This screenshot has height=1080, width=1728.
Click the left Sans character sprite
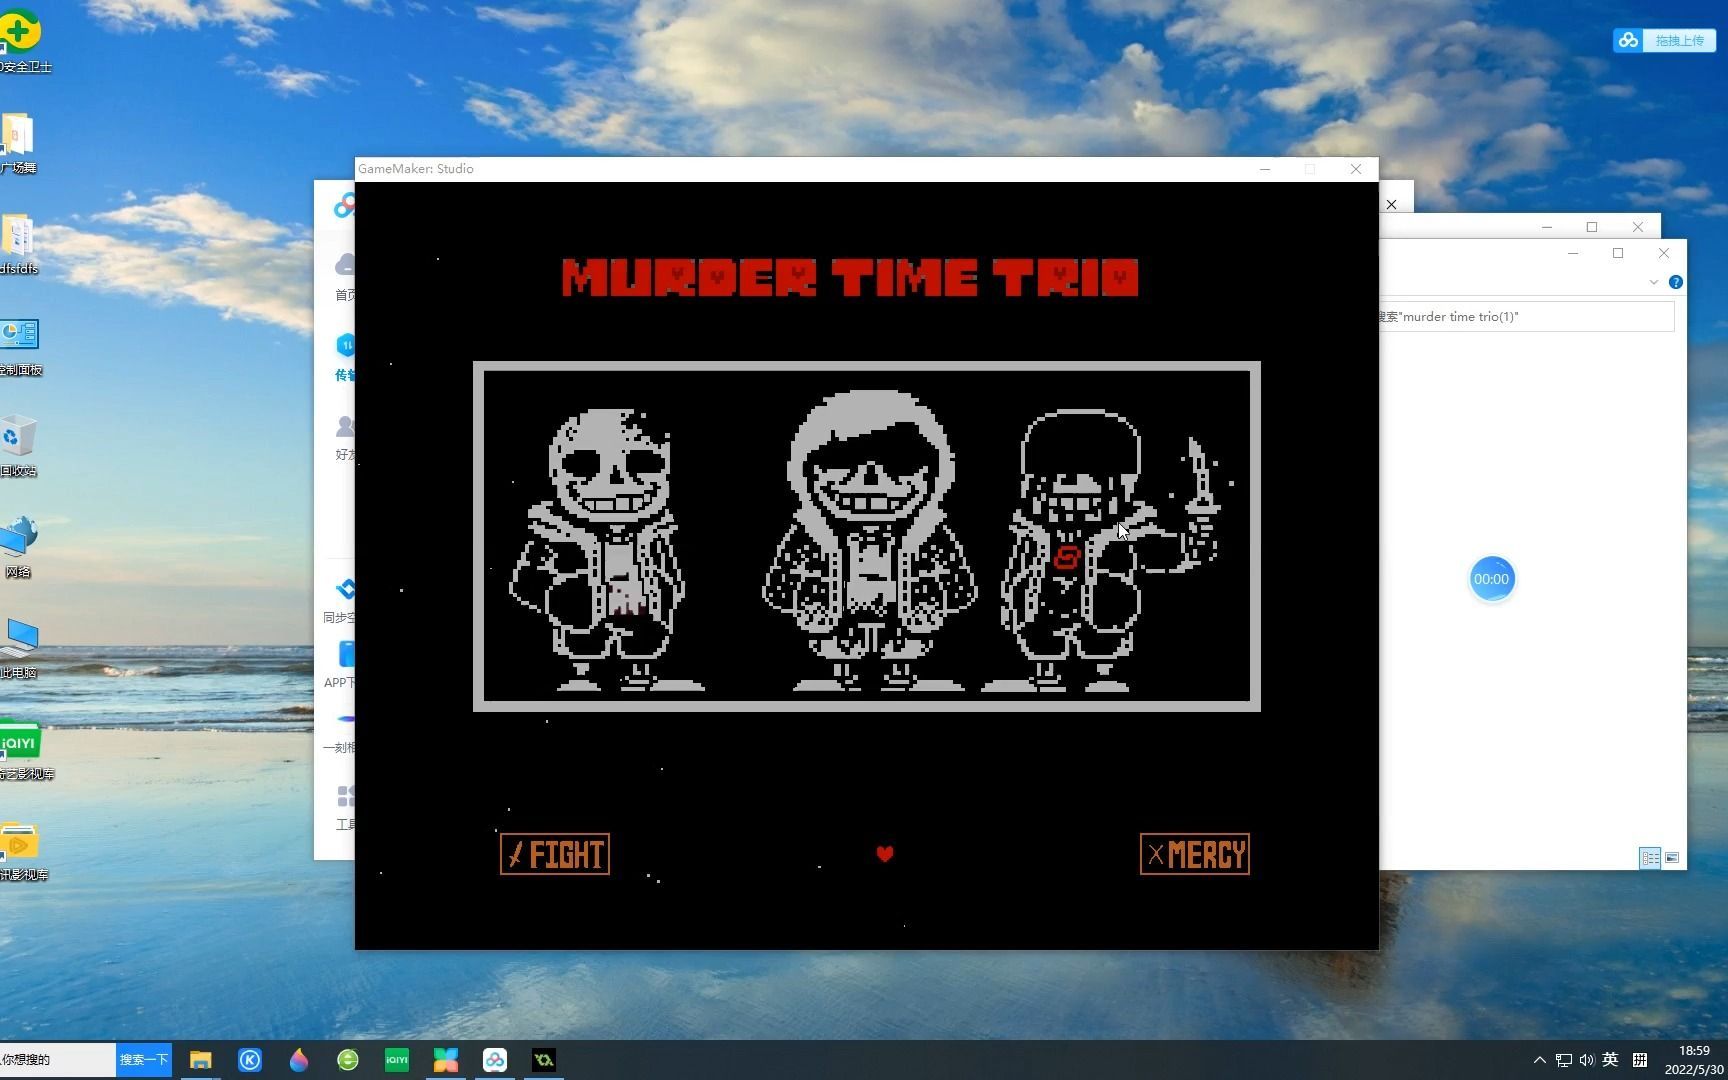tap(606, 549)
